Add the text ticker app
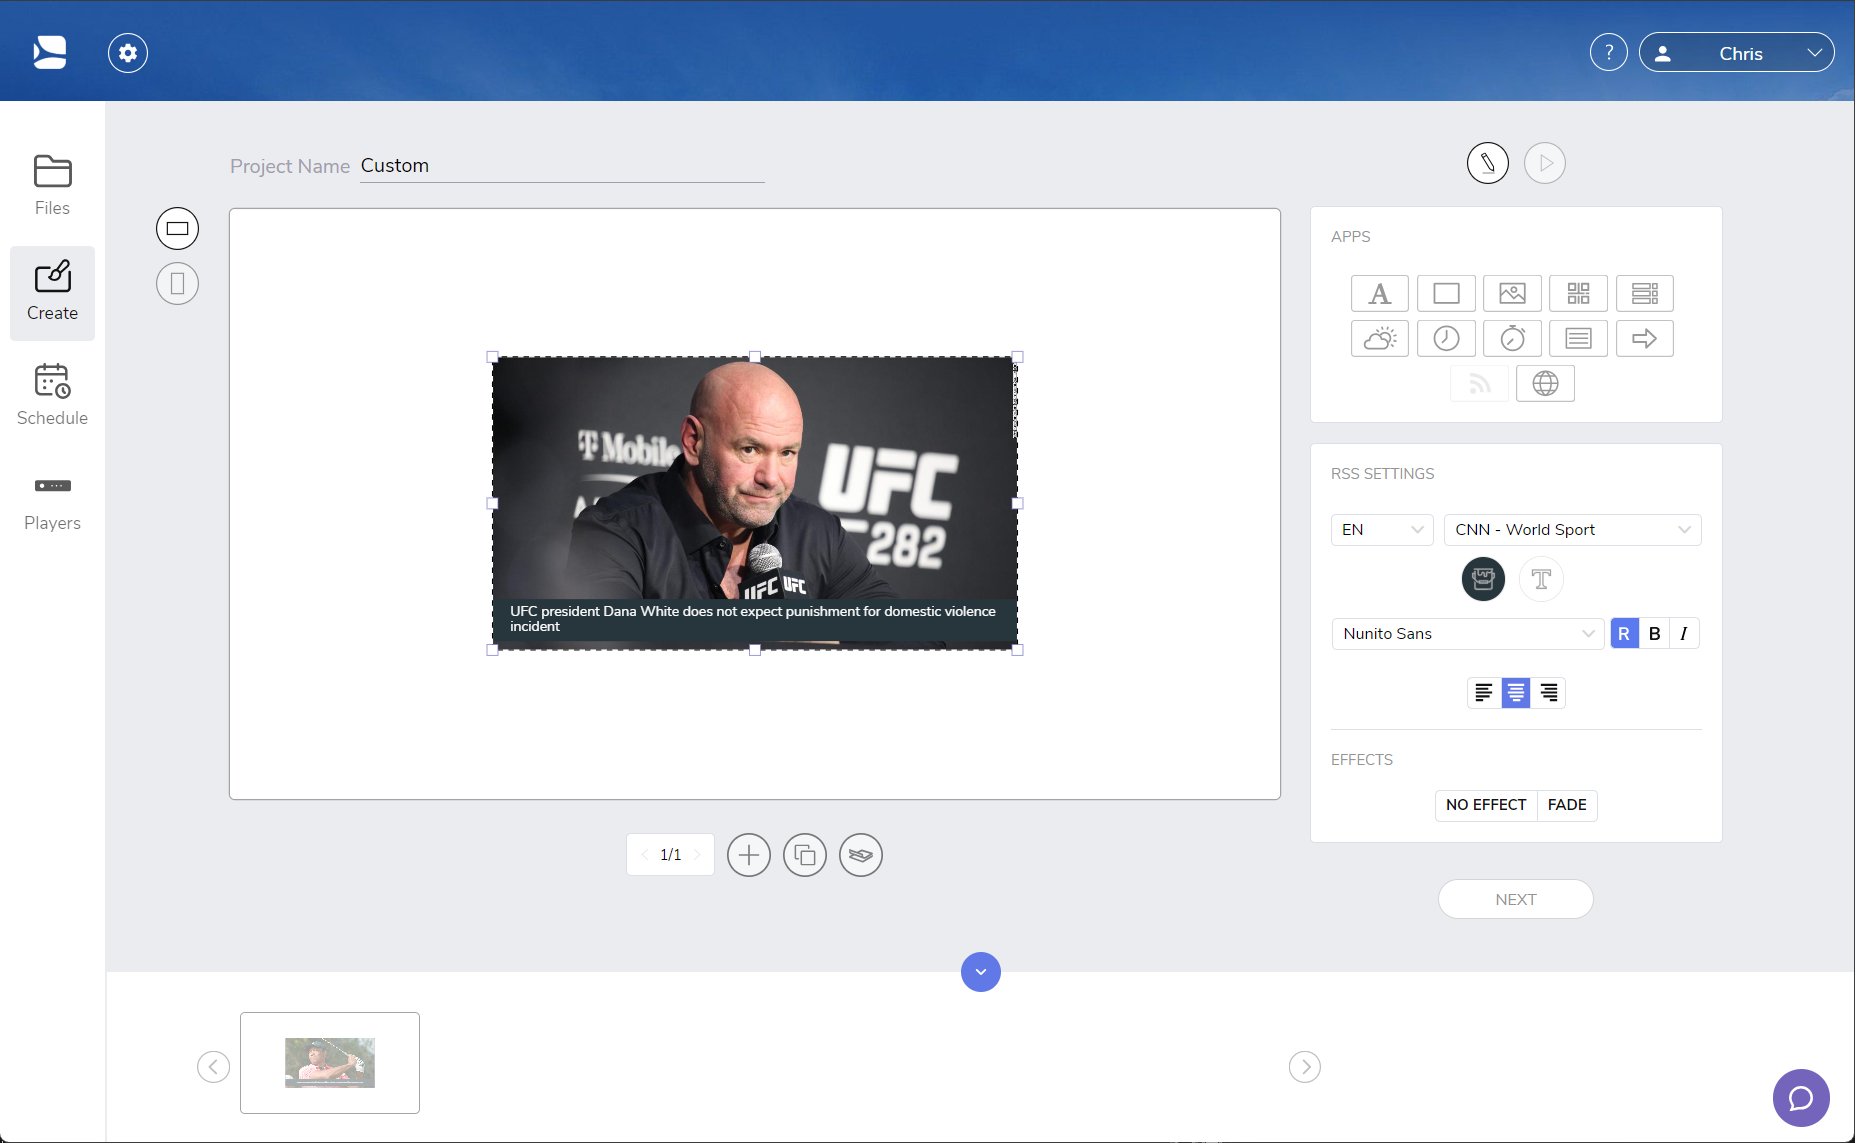1855x1143 pixels. [1578, 339]
